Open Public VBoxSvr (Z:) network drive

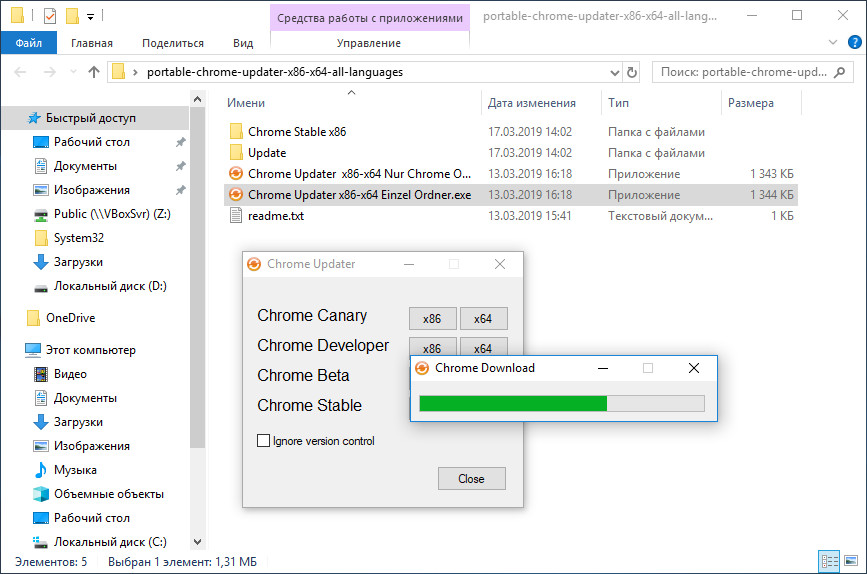[112, 214]
